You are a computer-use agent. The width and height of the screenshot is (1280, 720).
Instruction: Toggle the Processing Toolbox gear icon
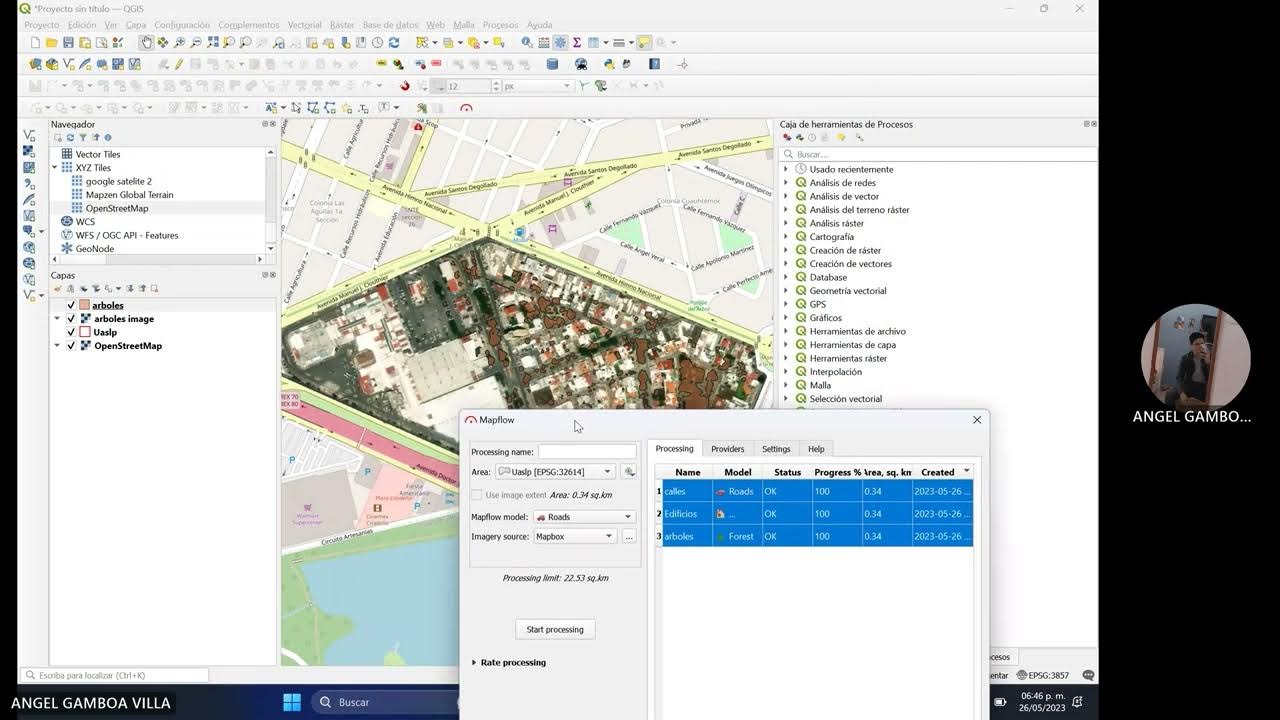(560, 43)
